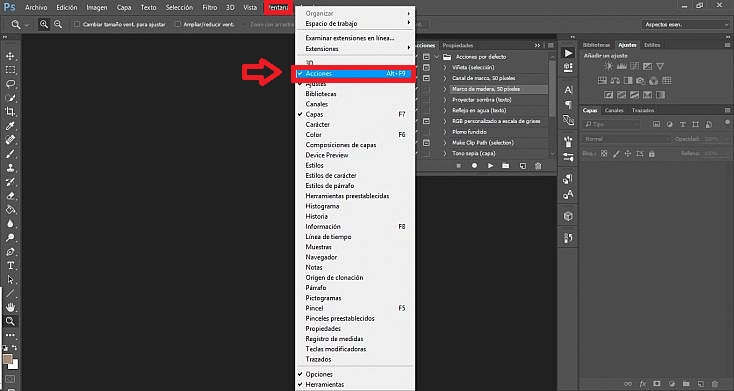
Task: Create a new action
Action: [522, 166]
